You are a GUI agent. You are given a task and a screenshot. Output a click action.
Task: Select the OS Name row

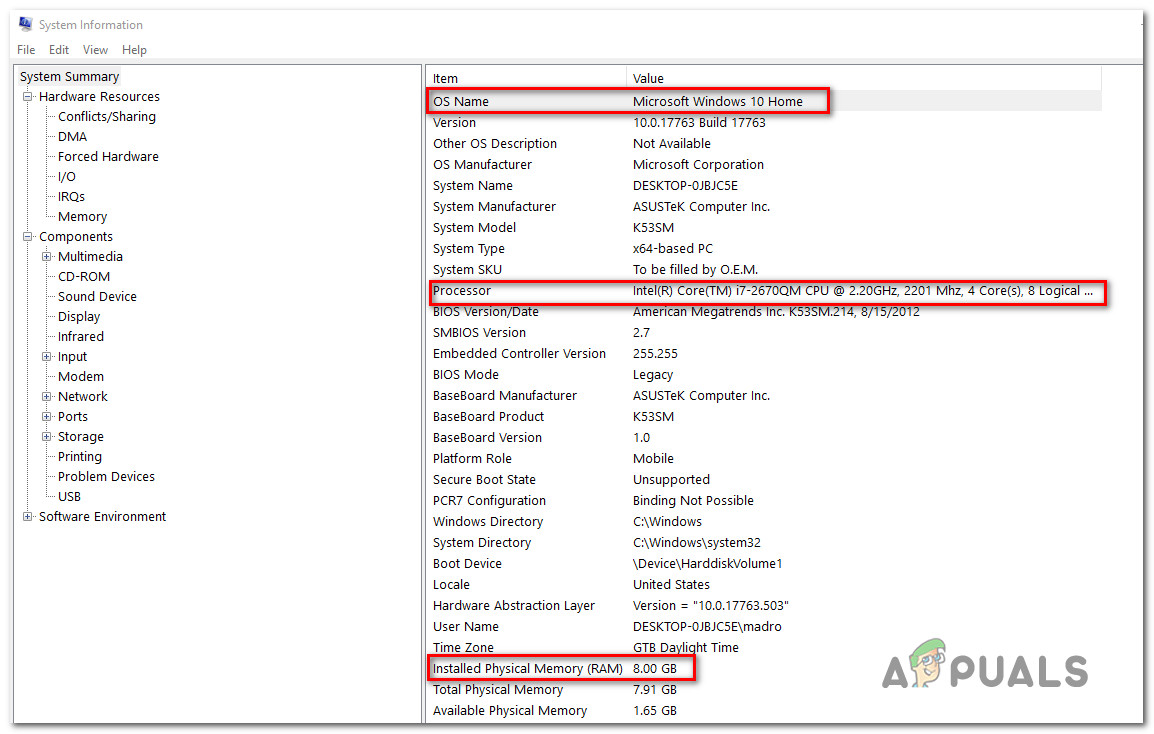coord(764,102)
